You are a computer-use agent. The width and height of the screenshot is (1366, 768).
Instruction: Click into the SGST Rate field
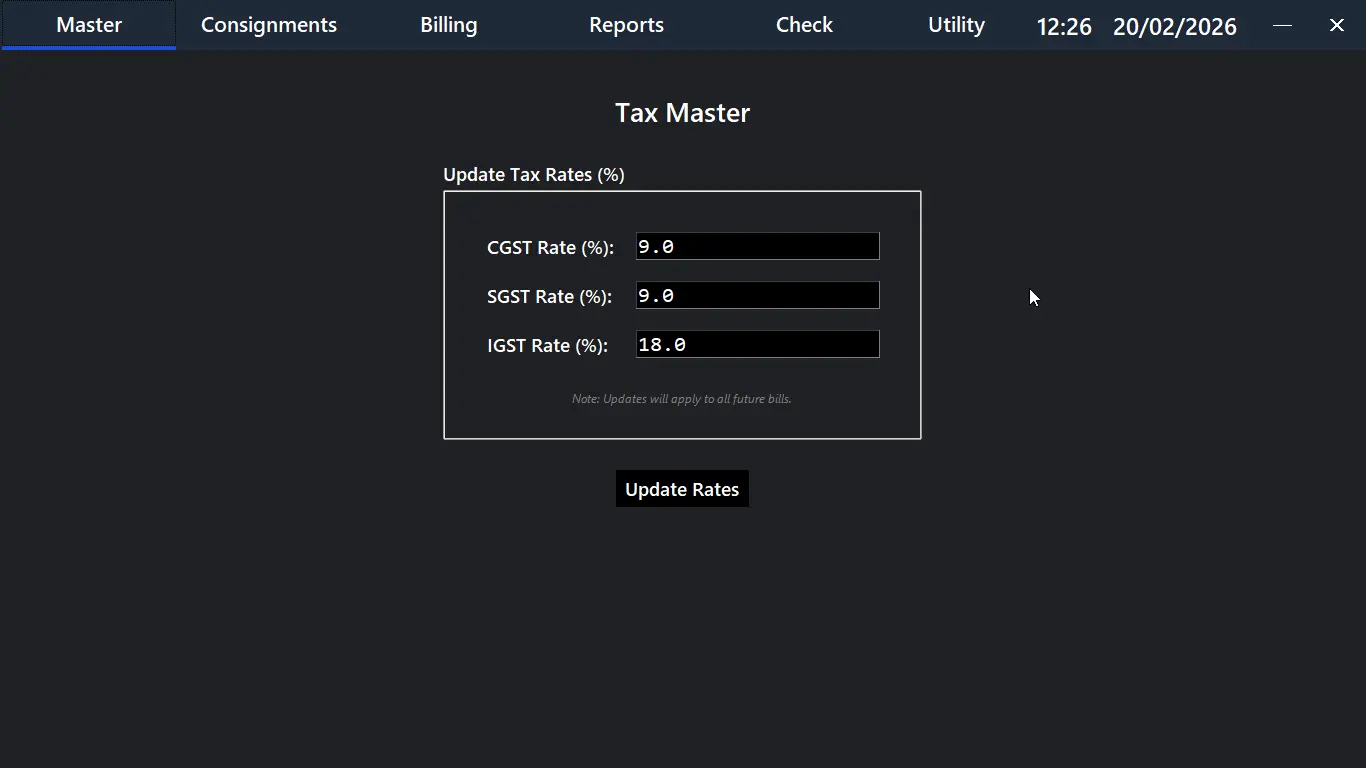click(757, 295)
